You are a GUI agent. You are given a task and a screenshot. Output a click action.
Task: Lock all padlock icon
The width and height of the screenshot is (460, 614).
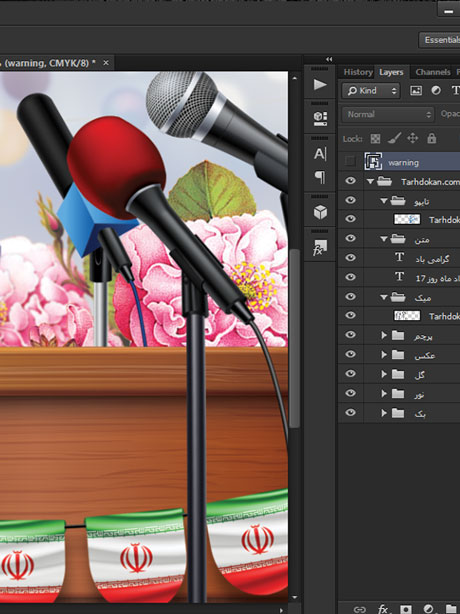pyautogui.click(x=431, y=138)
